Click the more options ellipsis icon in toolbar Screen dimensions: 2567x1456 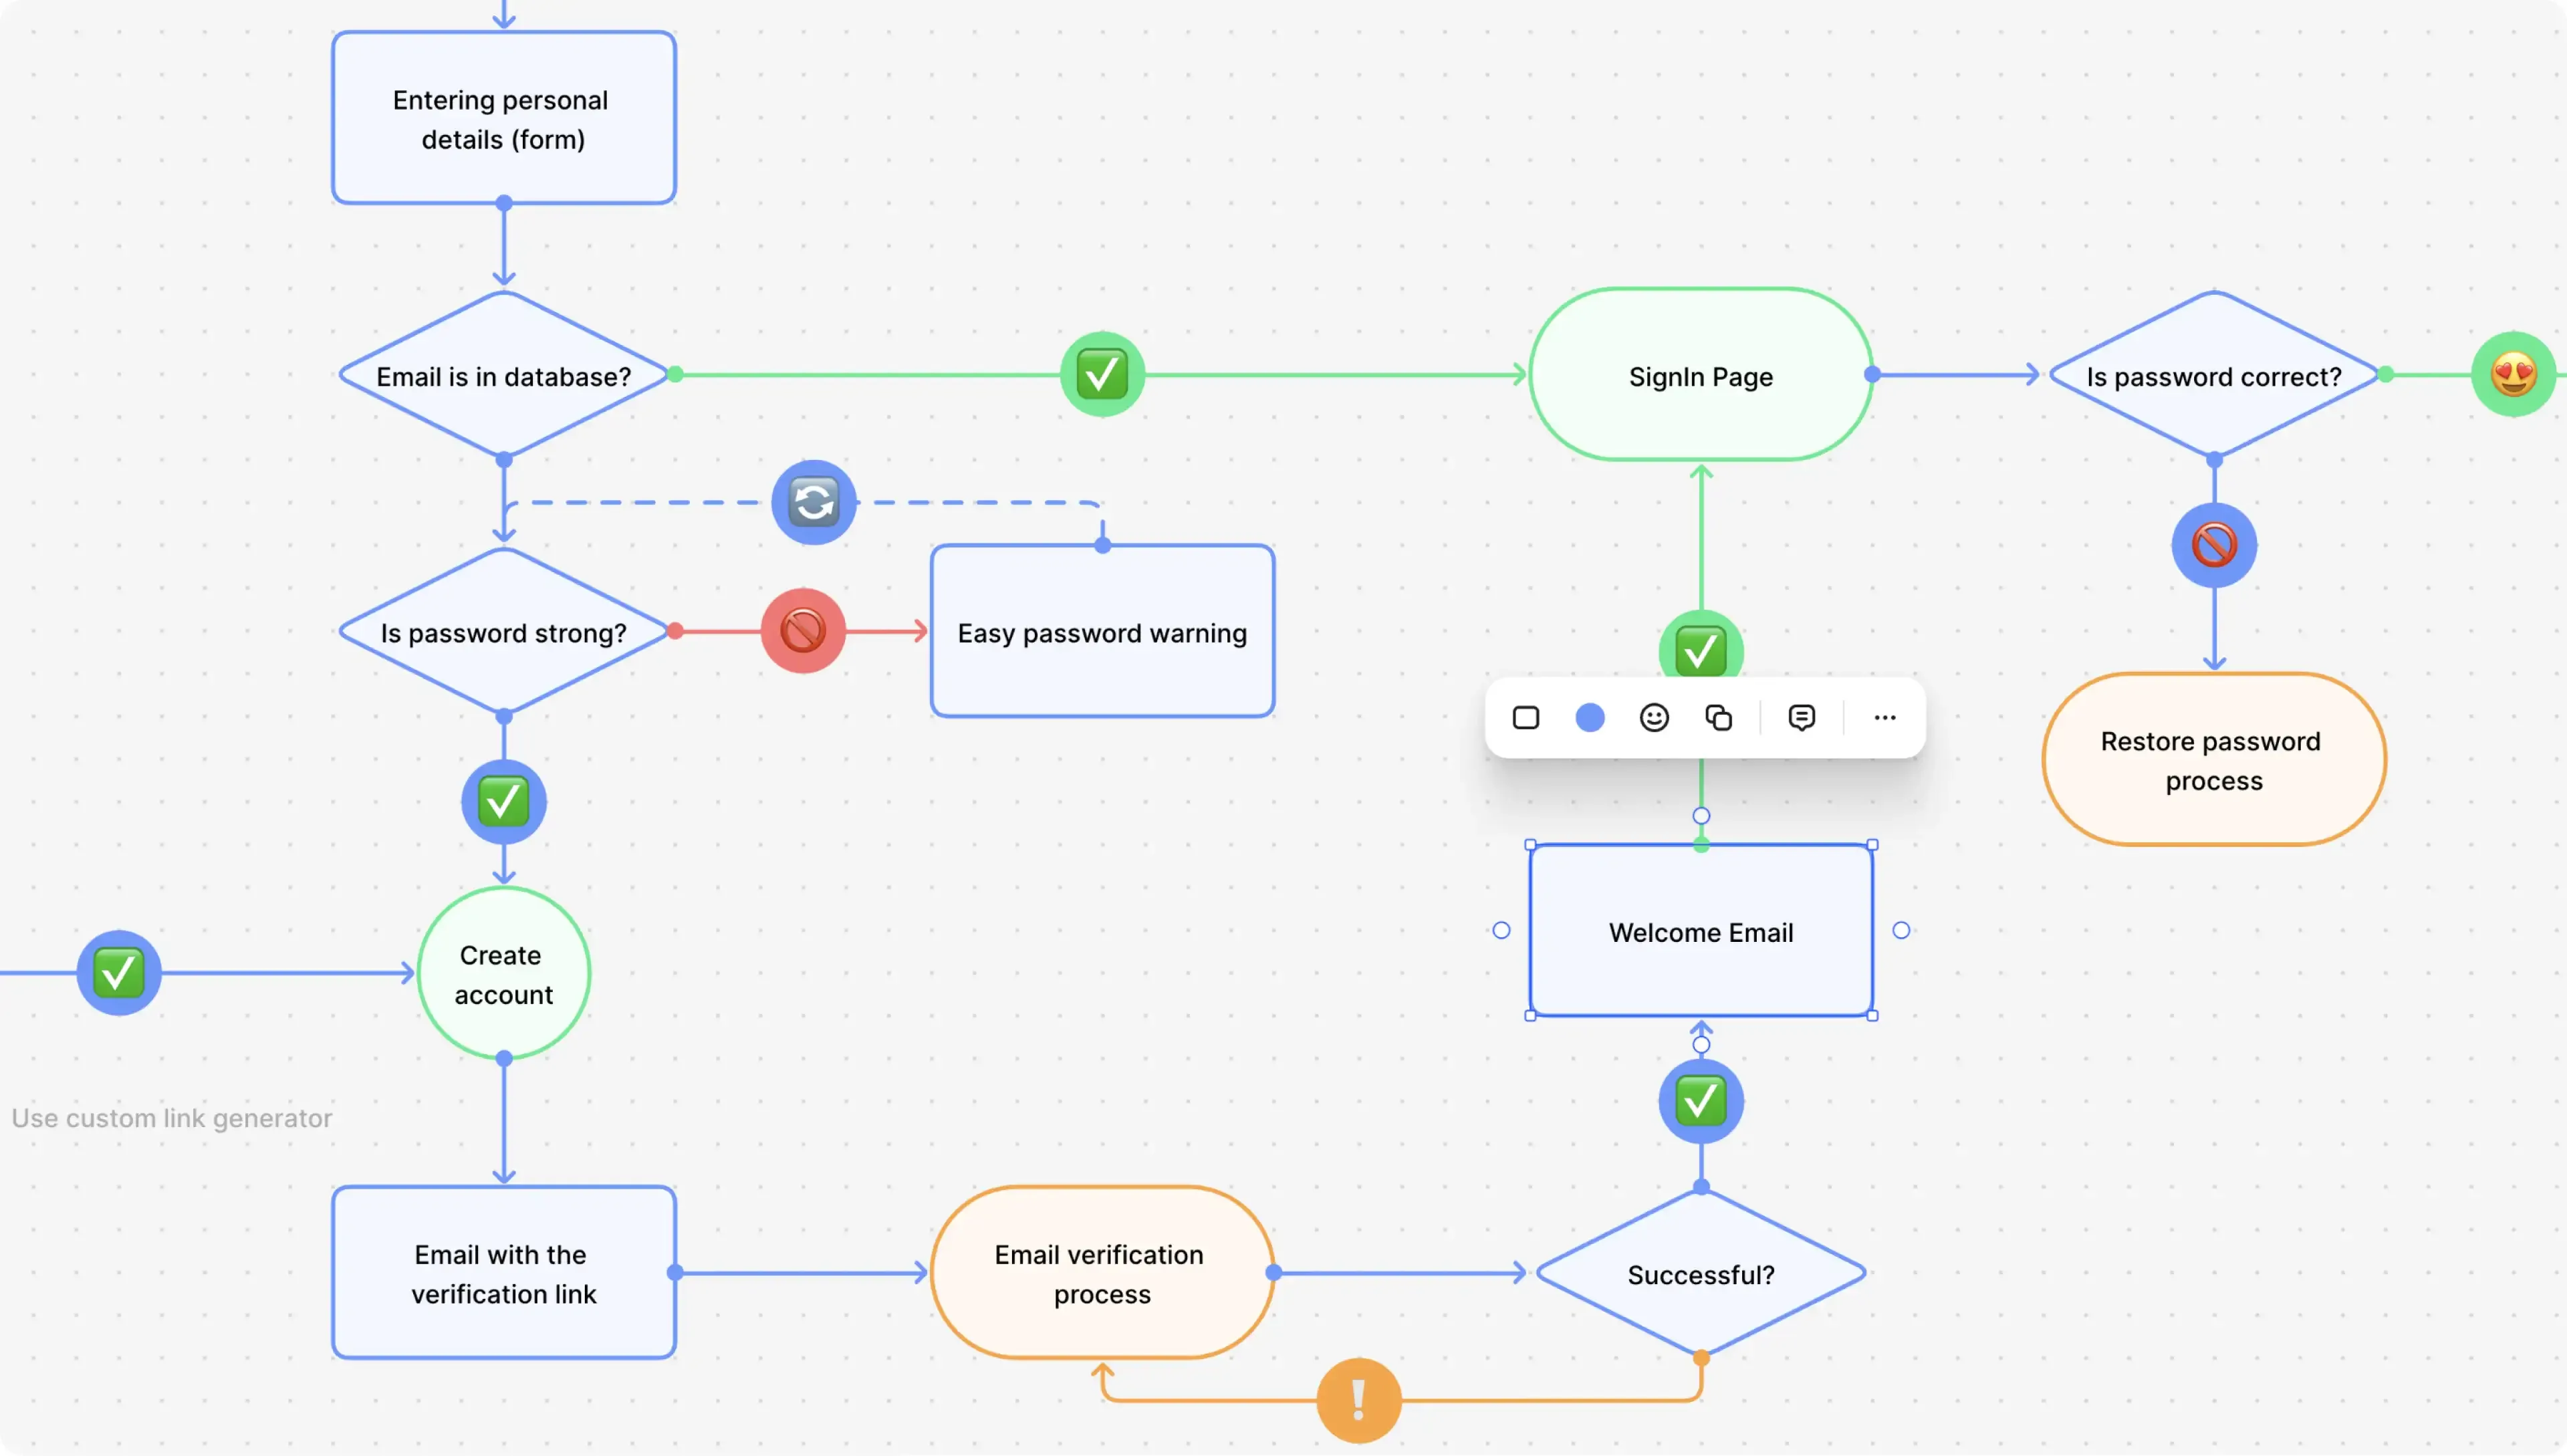pyautogui.click(x=1883, y=717)
